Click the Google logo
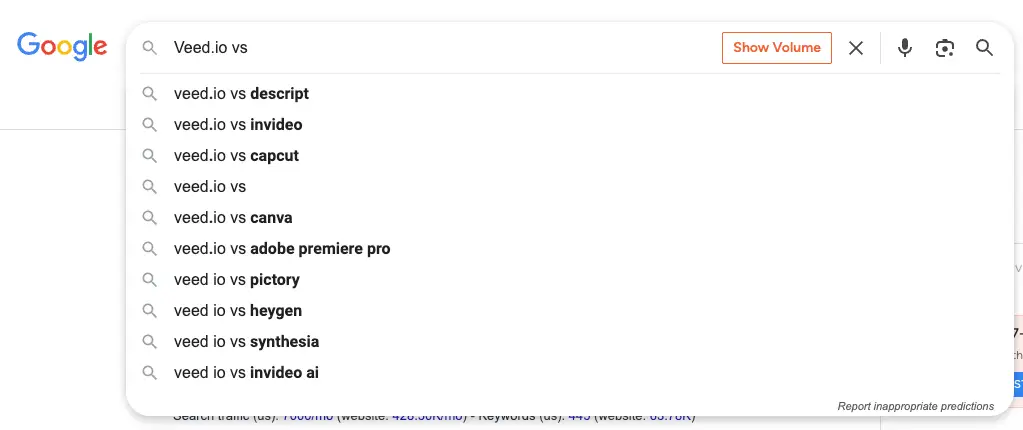Viewport: 1023px width, 430px height. tap(62, 46)
